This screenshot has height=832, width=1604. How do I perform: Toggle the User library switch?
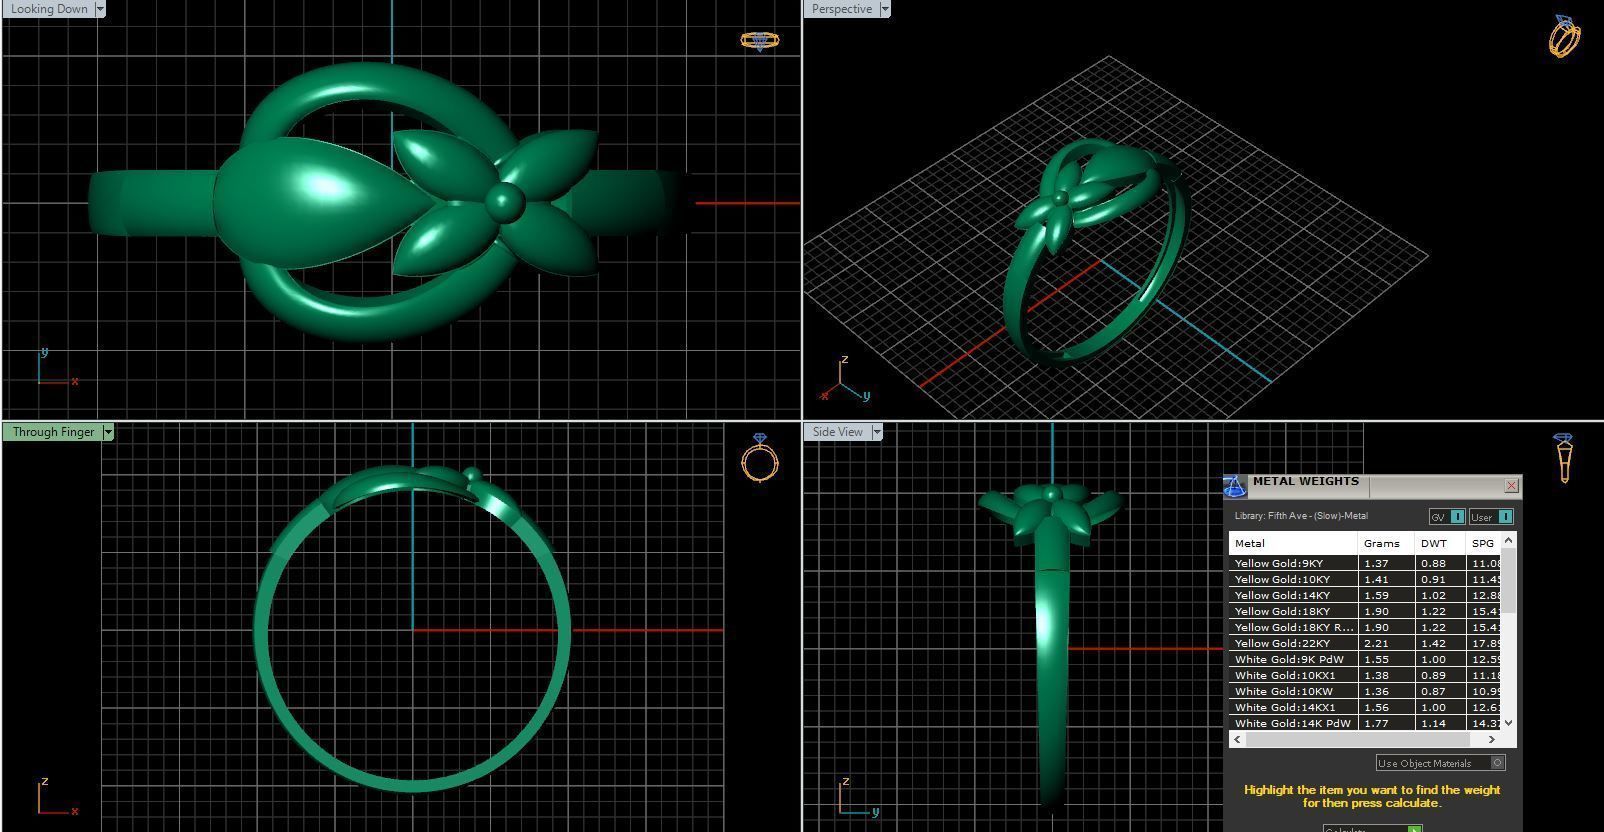tap(1491, 517)
